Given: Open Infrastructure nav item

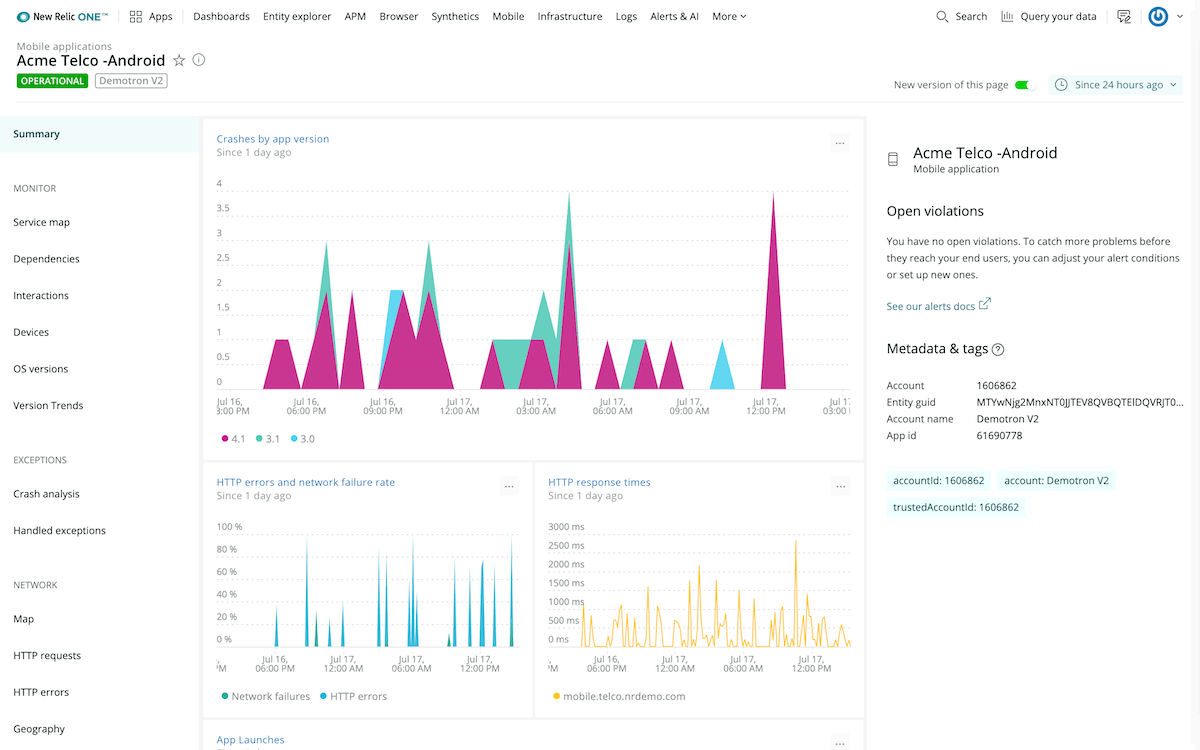Looking at the screenshot, I should [x=570, y=16].
